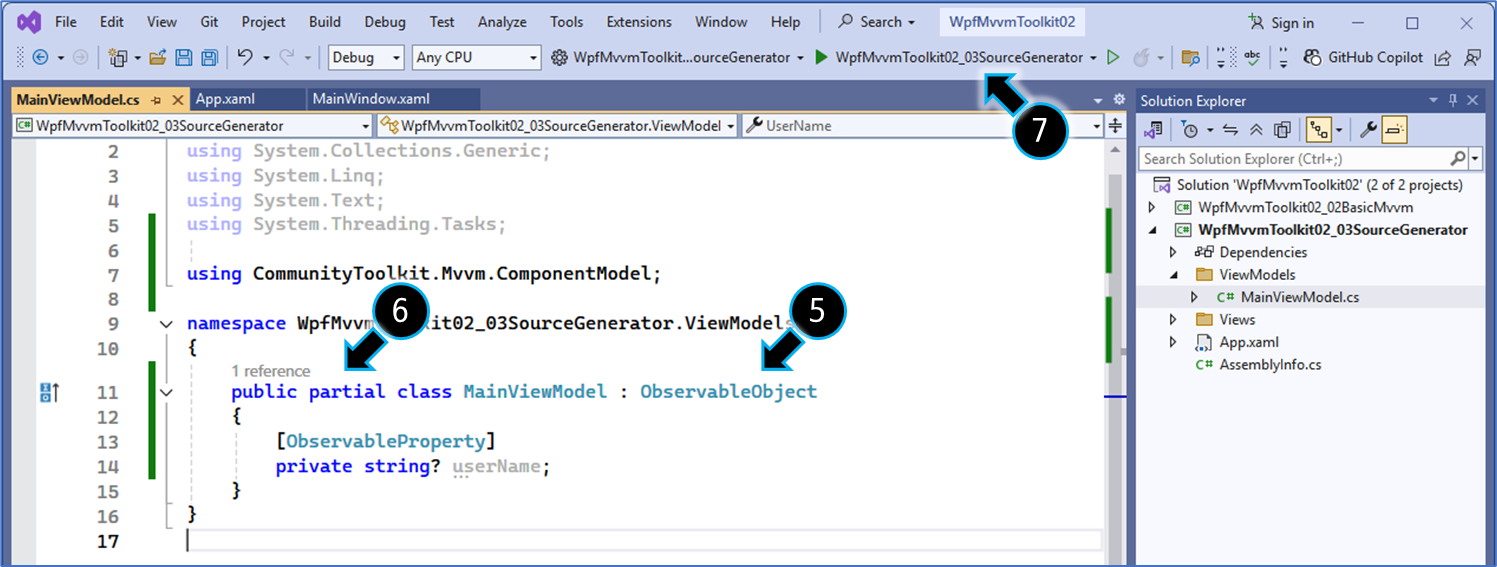Click Sync with Active Document icon

(1231, 130)
